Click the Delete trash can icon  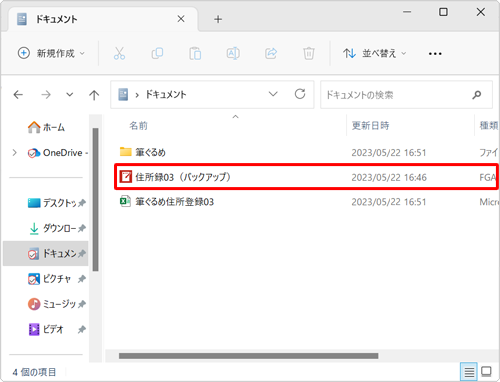309,53
